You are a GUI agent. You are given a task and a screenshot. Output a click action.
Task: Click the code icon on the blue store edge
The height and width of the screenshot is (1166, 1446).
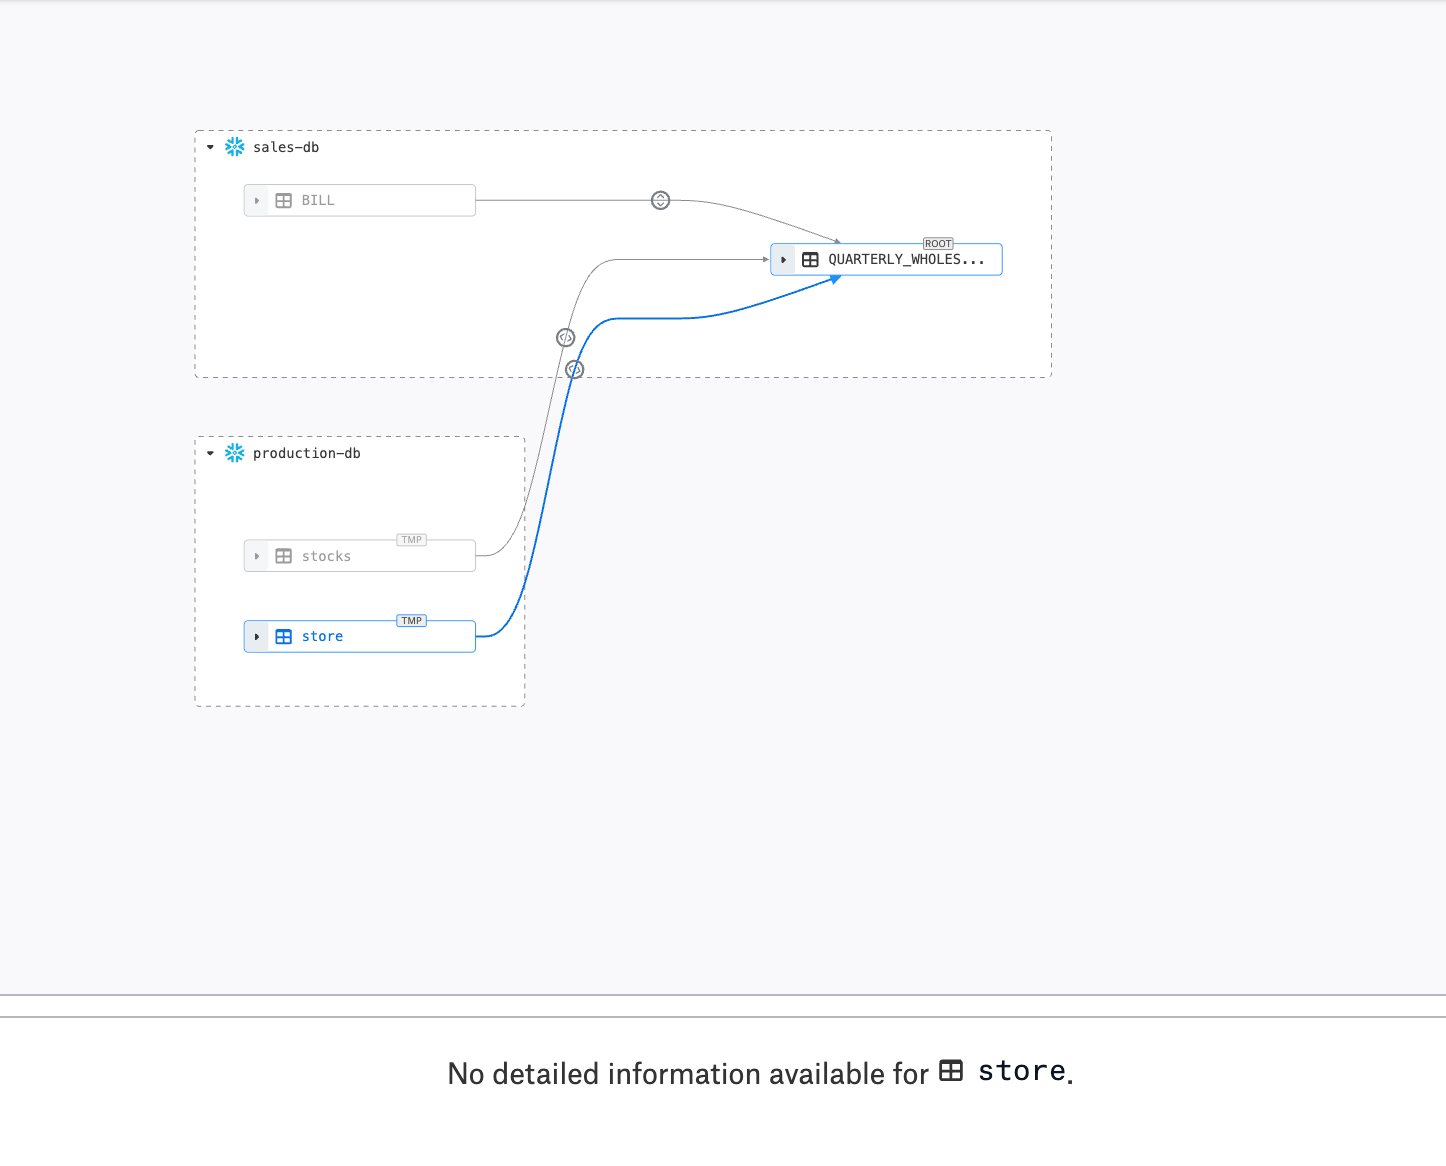tap(575, 370)
